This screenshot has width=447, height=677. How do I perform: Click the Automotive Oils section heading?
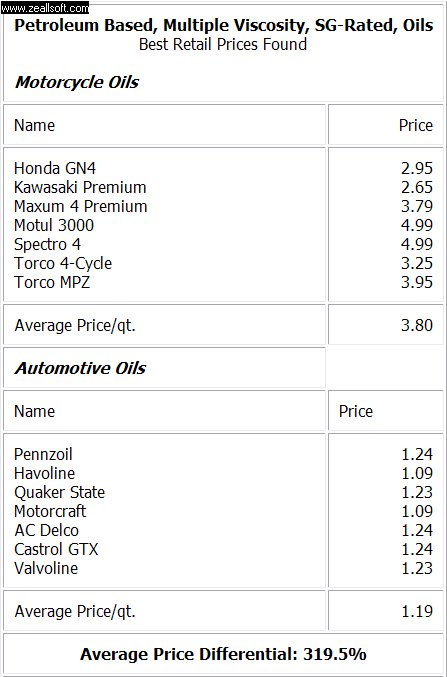80,368
